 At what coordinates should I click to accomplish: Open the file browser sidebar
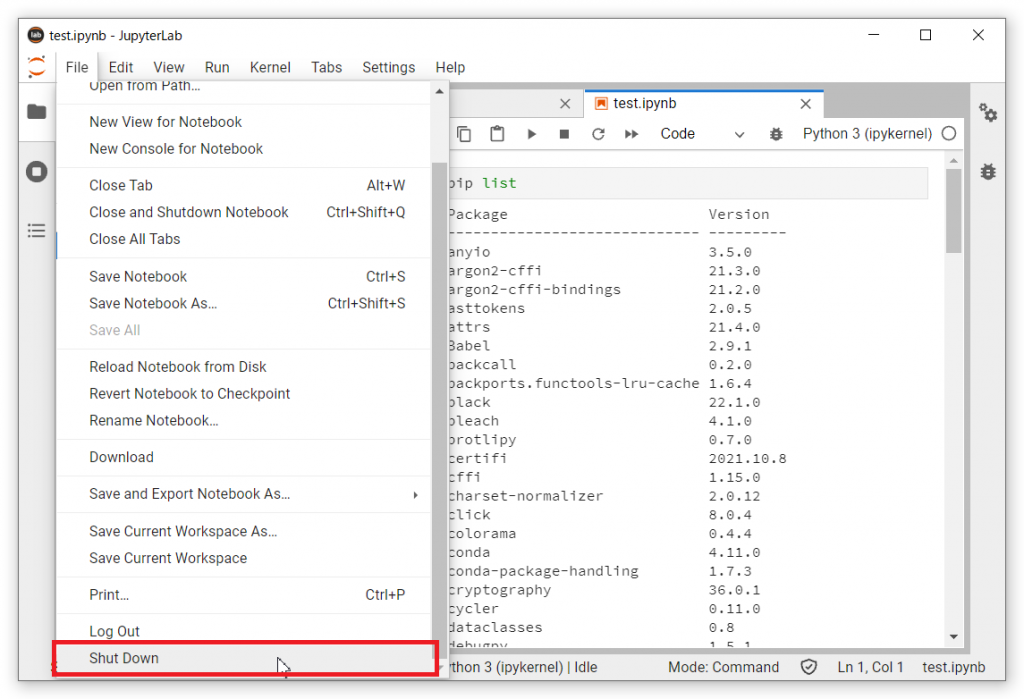tap(36, 112)
